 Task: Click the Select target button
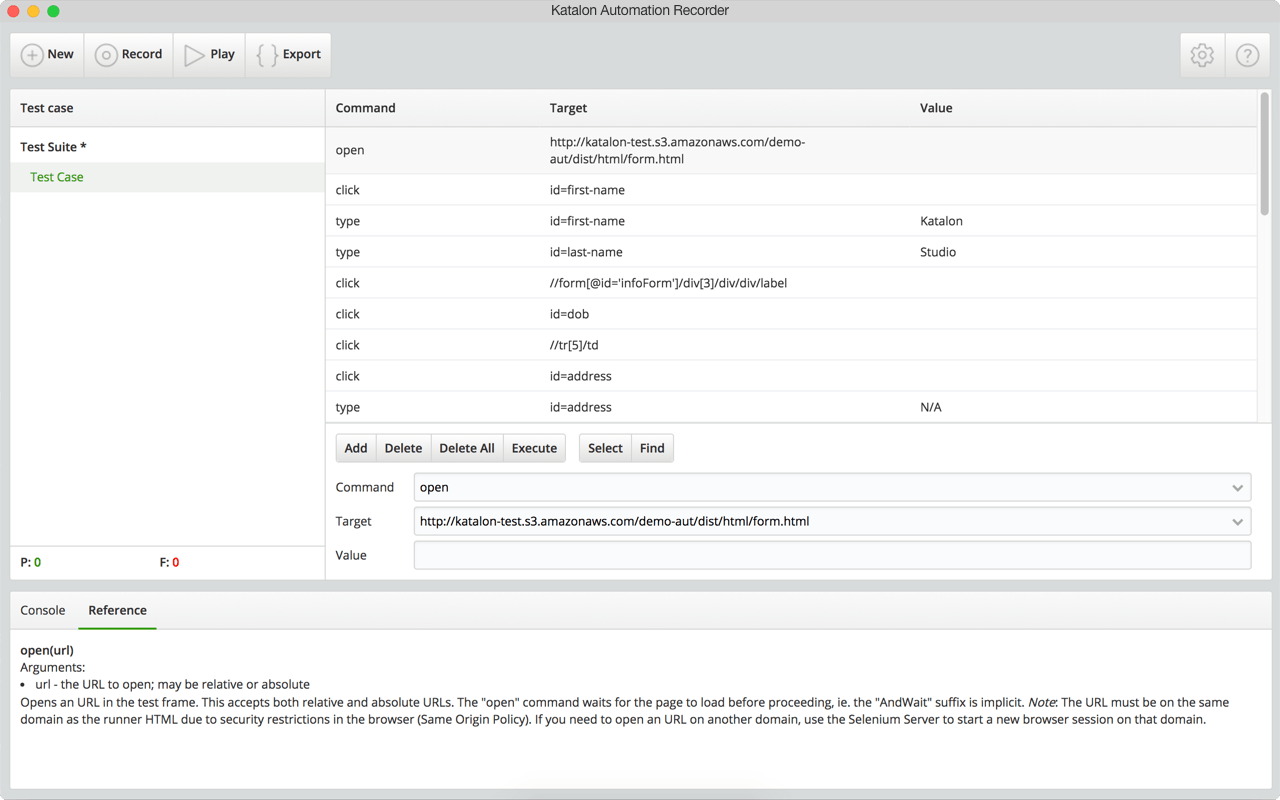[604, 448]
